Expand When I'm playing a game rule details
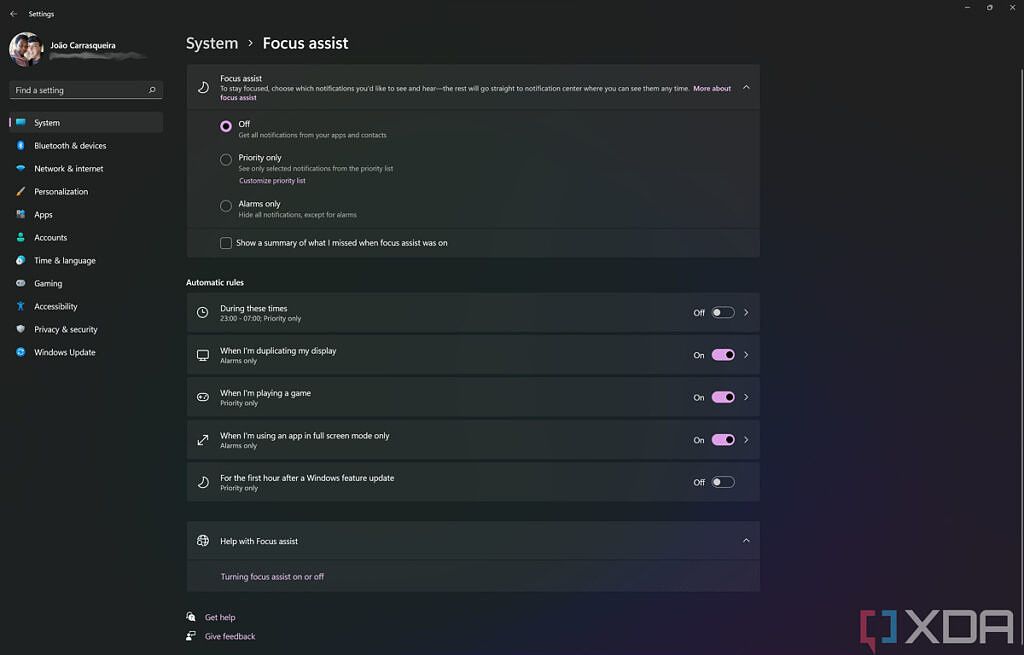The height and width of the screenshot is (655, 1024). (x=745, y=397)
